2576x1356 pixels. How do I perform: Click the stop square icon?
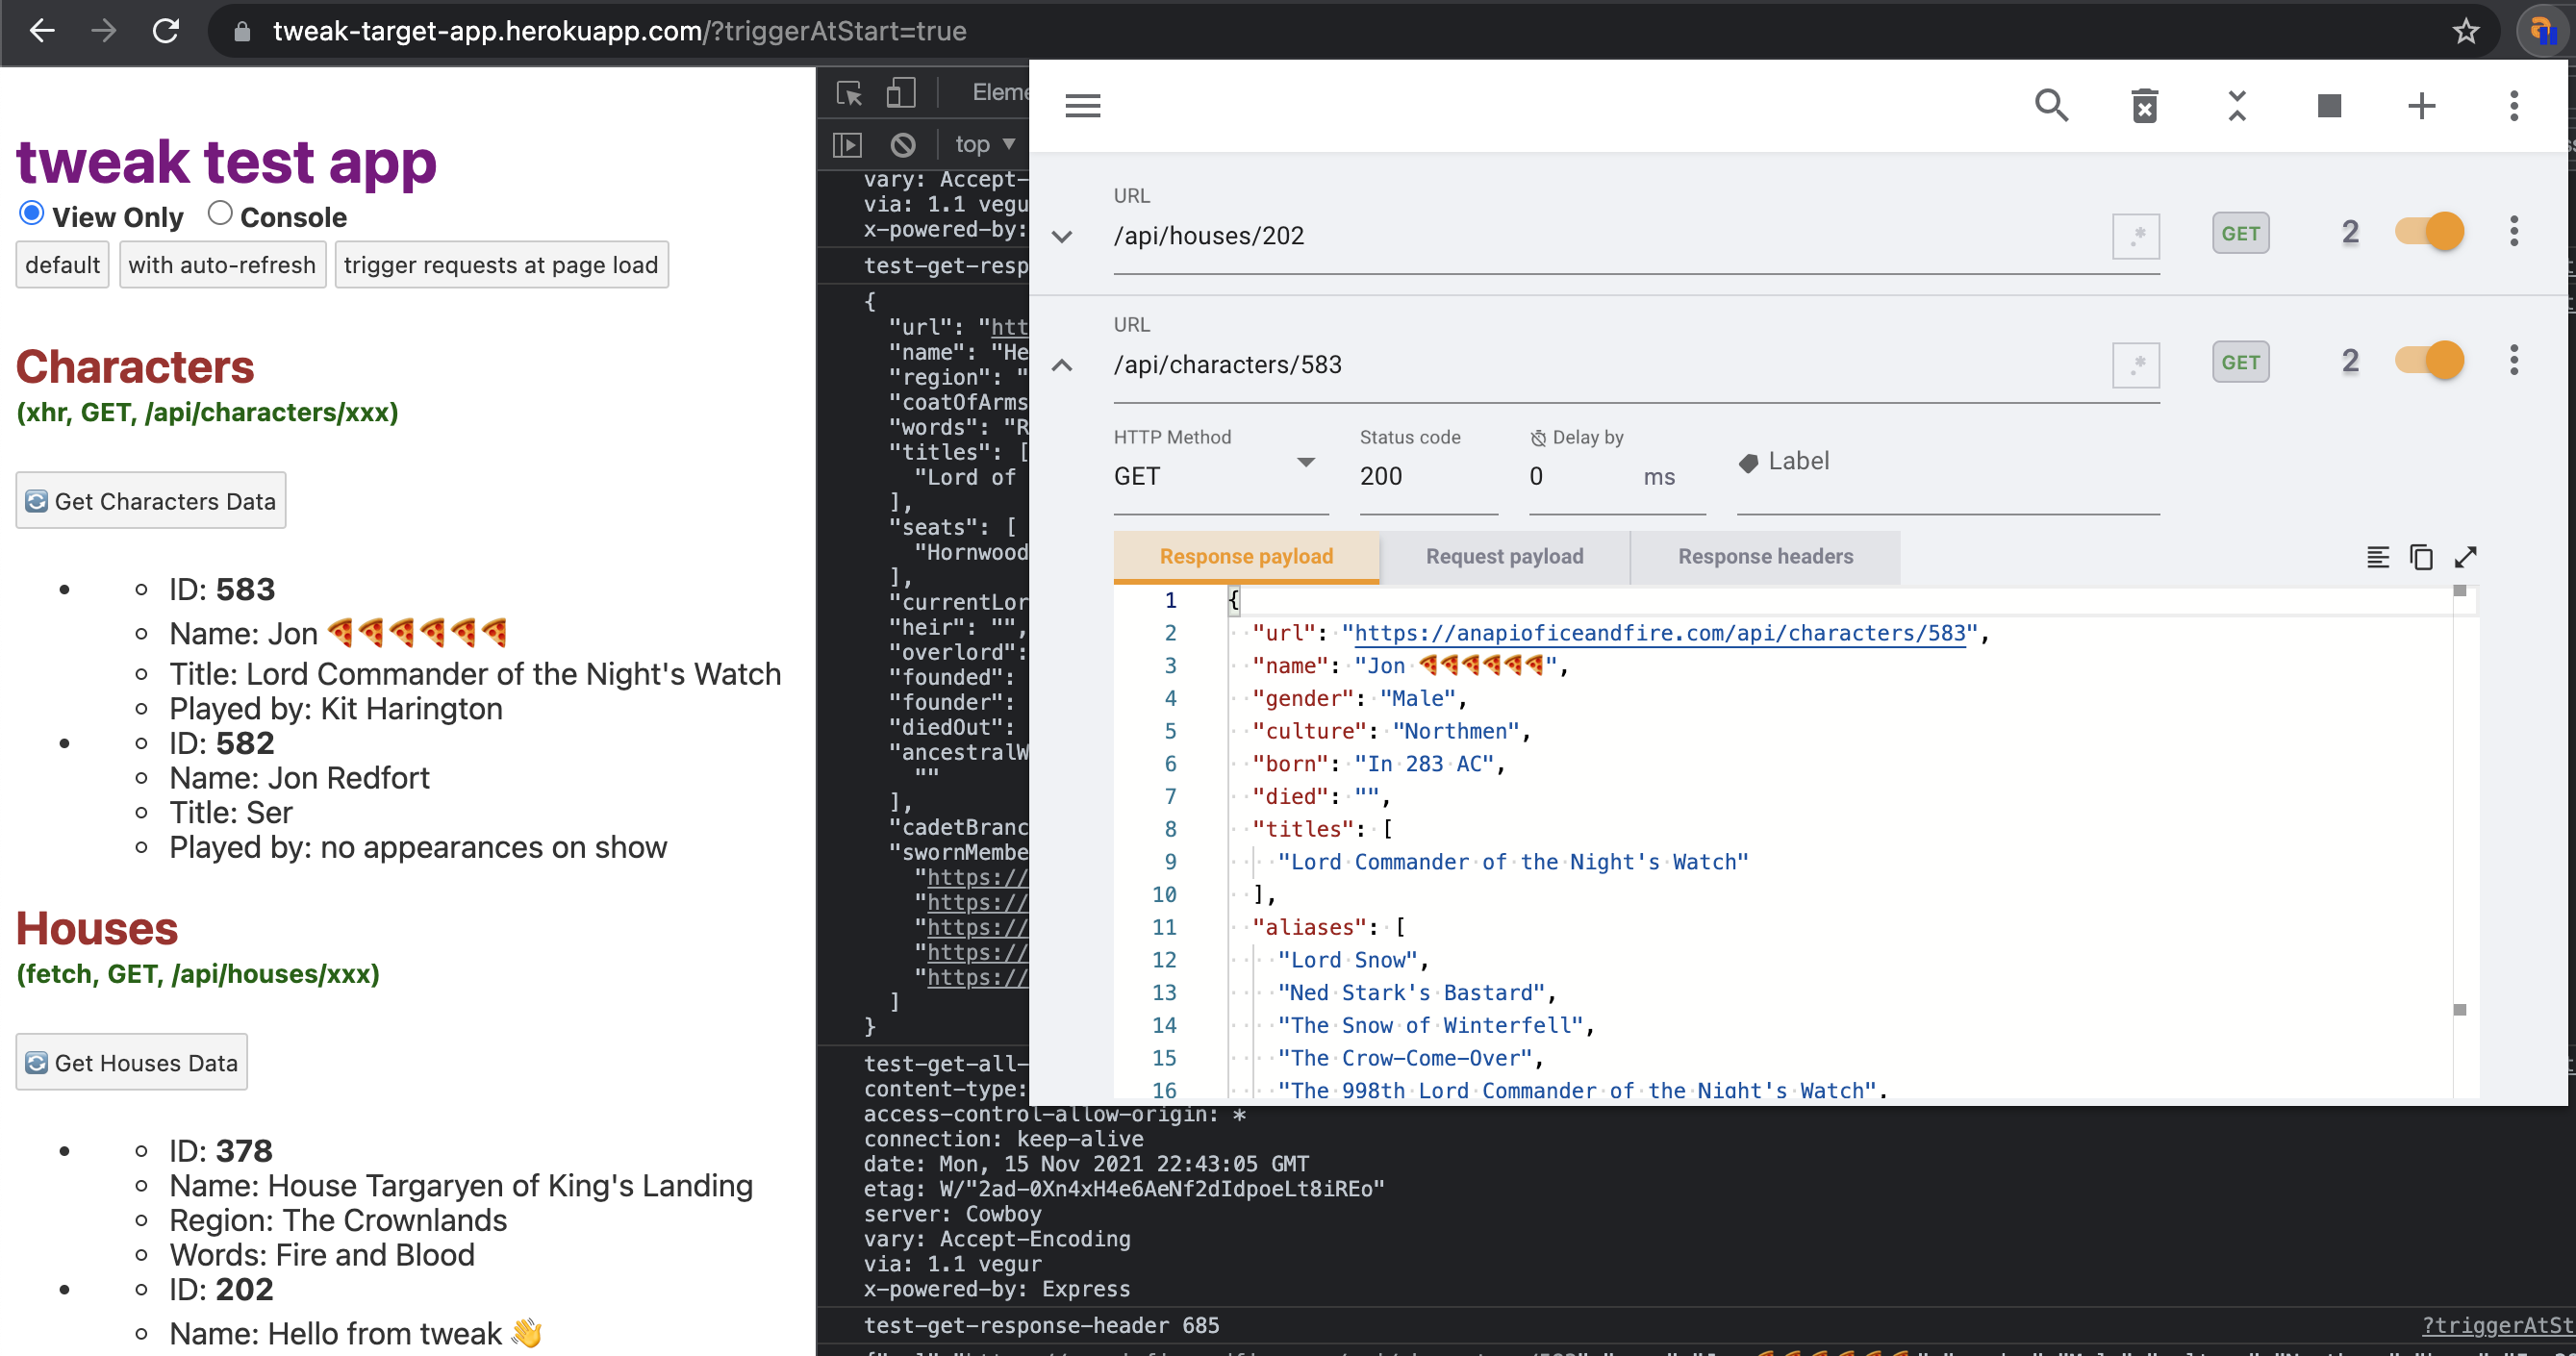(x=2329, y=106)
